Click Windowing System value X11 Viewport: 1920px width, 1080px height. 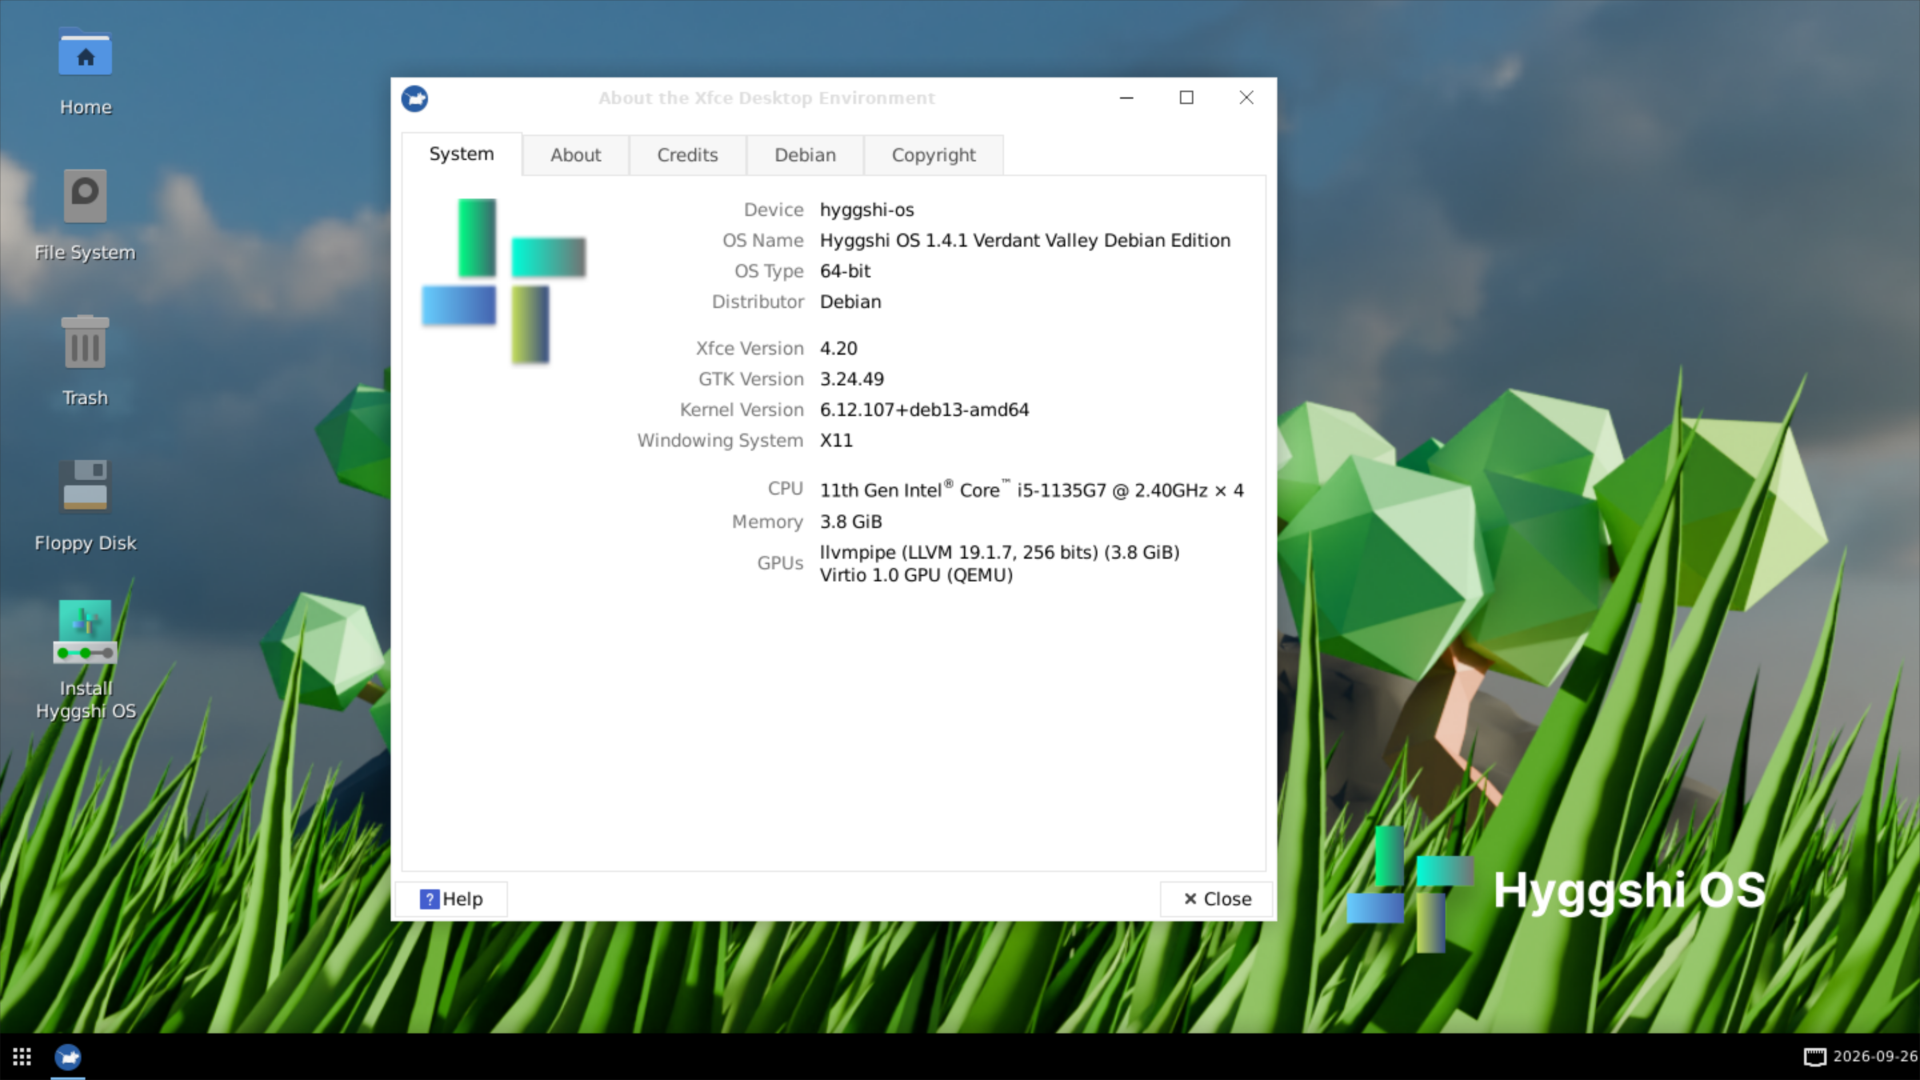(x=836, y=441)
